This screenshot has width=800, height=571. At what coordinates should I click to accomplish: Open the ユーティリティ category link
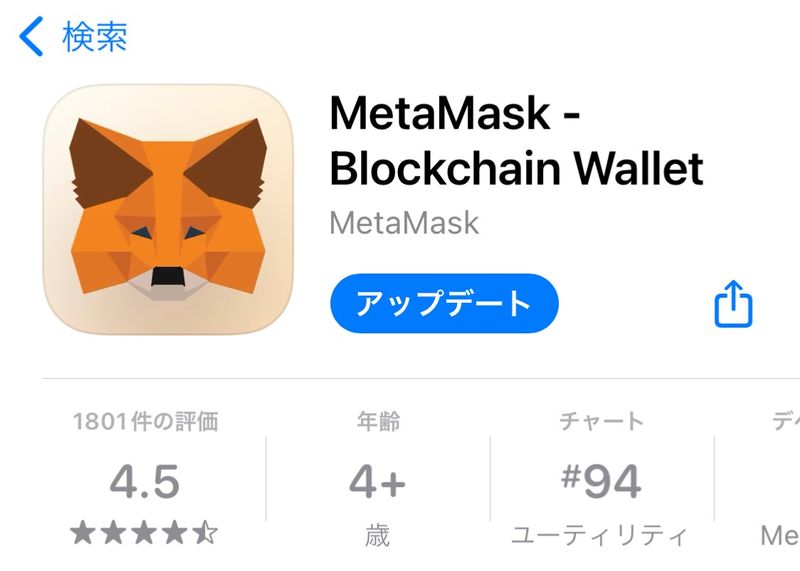click(600, 536)
